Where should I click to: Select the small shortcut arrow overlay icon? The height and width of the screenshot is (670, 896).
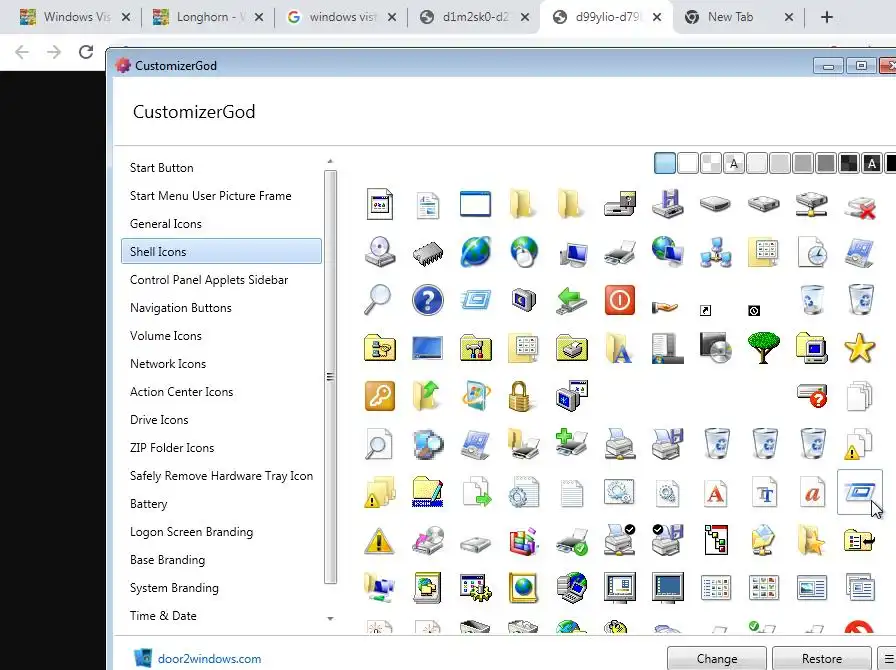[x=706, y=310]
